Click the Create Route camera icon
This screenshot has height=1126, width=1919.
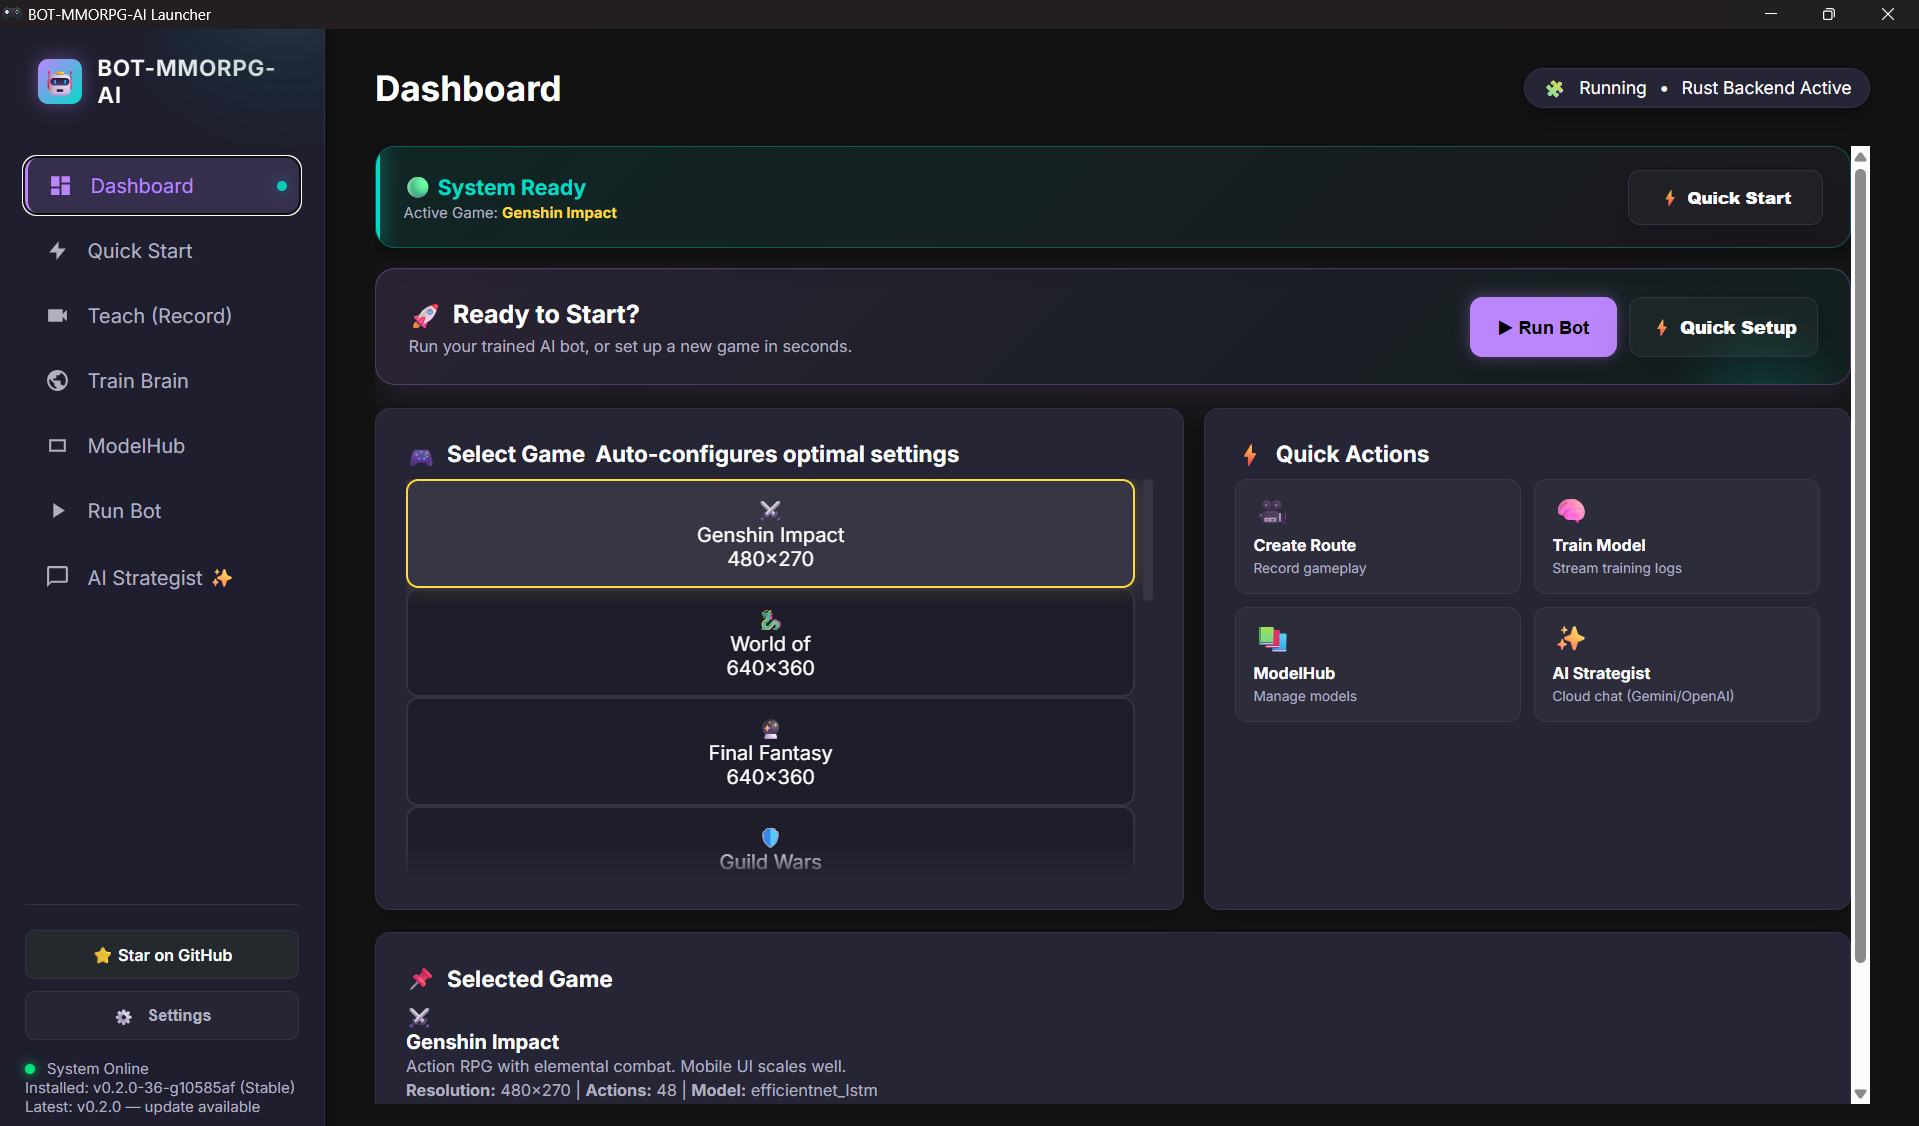(1272, 511)
